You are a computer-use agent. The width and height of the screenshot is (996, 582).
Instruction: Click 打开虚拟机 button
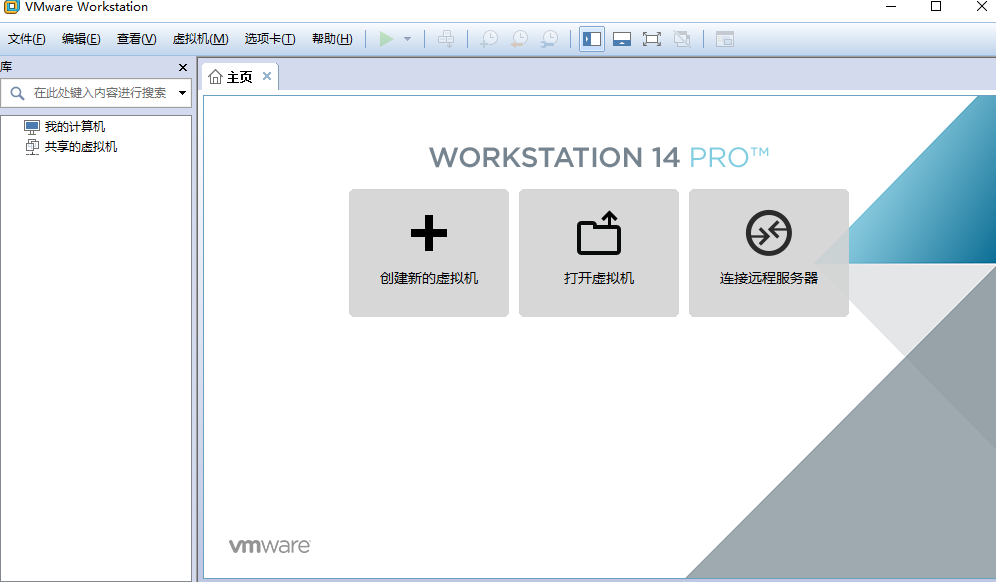coord(599,253)
